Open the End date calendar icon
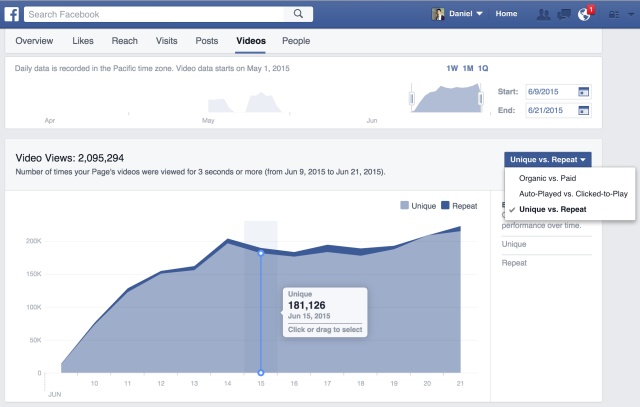This screenshot has width=640, height=407. tap(584, 111)
